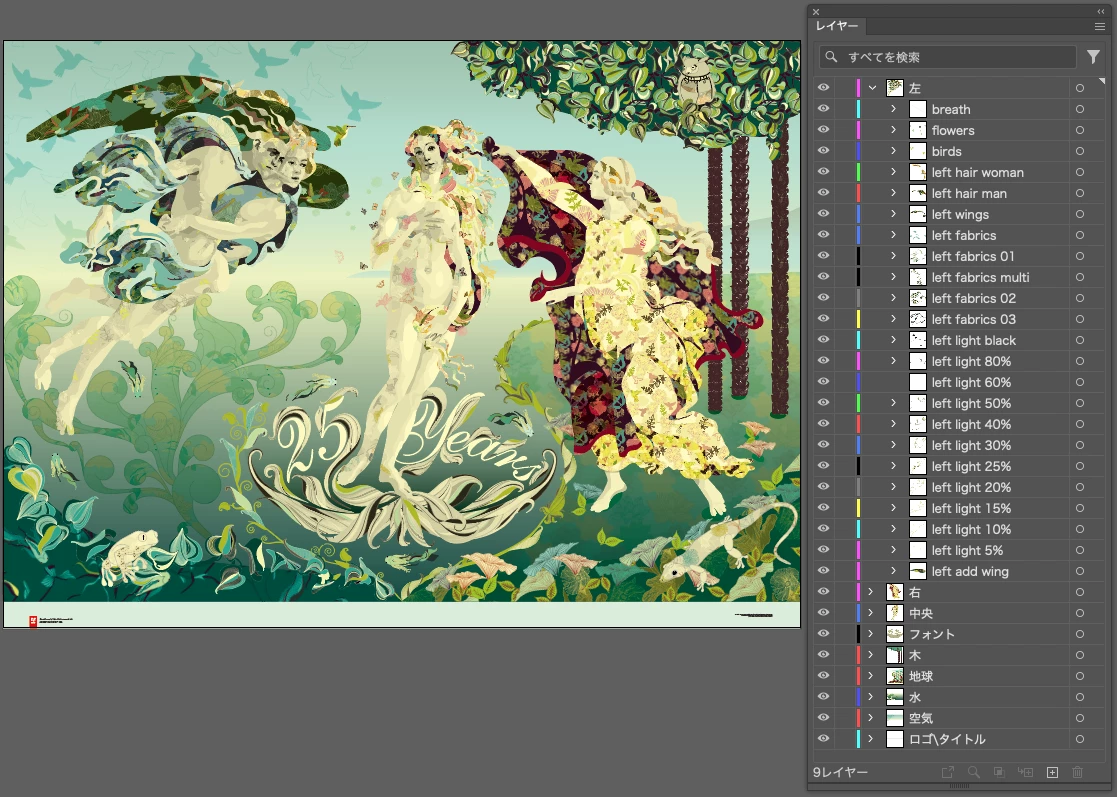The image size is (1117, 797).
Task: Toggle visibility of left light 60%
Action: tap(824, 382)
